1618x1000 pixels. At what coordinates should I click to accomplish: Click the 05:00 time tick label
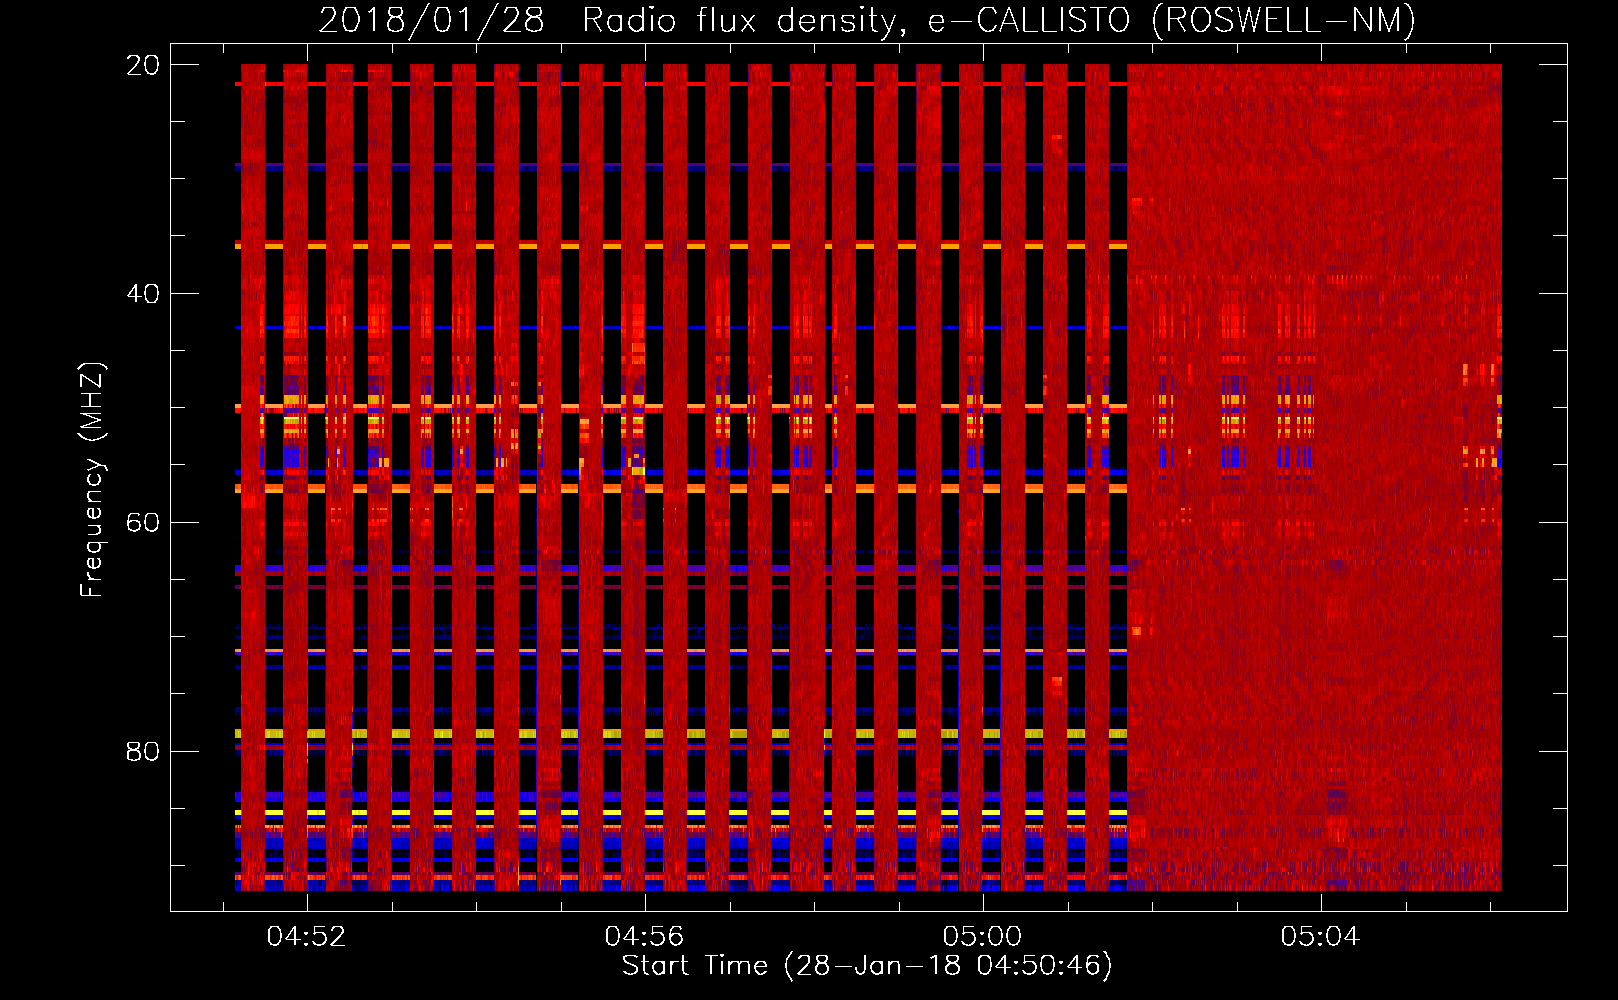[983, 936]
